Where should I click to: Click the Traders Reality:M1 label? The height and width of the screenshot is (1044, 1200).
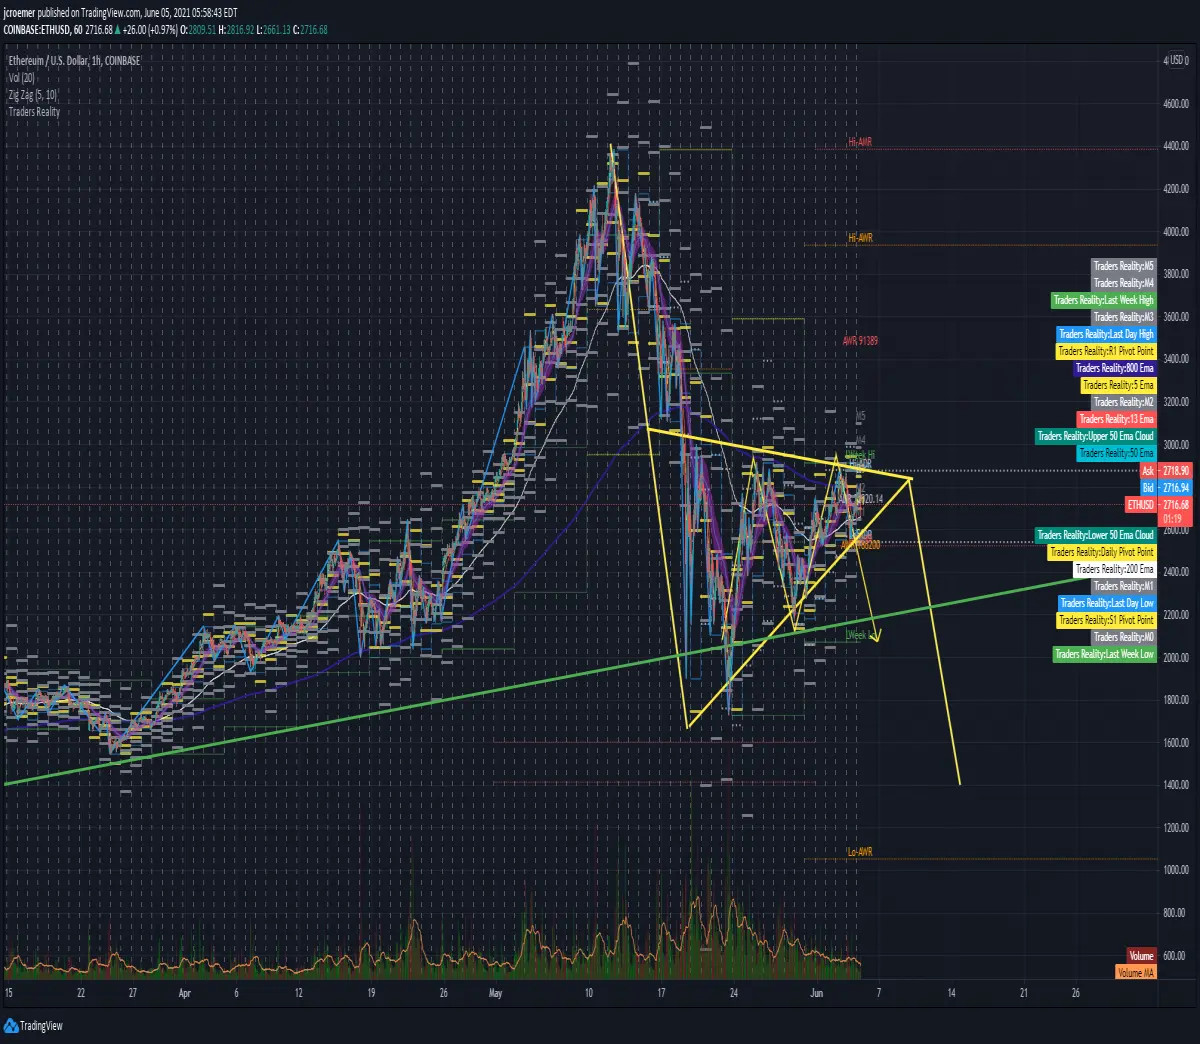pyautogui.click(x=1123, y=586)
